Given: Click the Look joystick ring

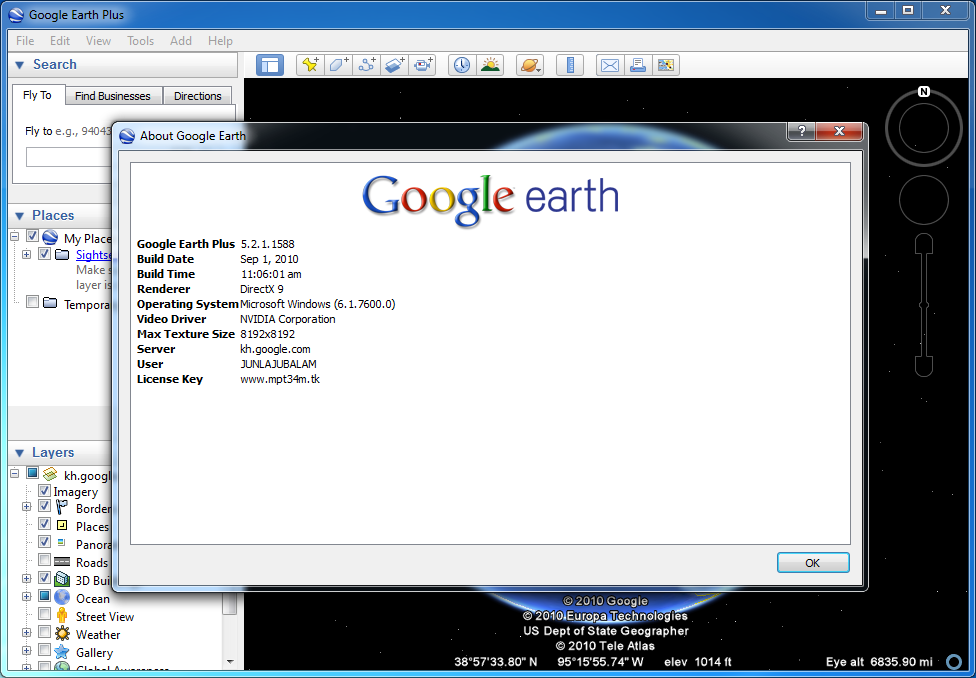Looking at the screenshot, I should 924,128.
